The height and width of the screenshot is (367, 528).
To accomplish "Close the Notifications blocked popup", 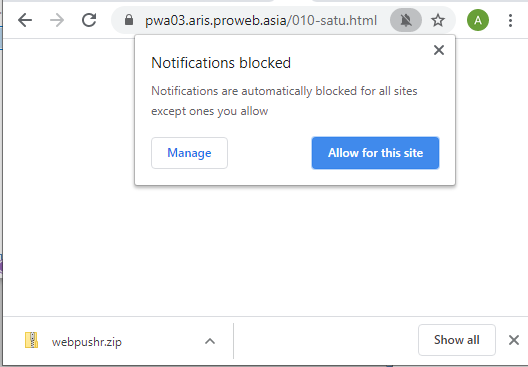I will tap(439, 50).
